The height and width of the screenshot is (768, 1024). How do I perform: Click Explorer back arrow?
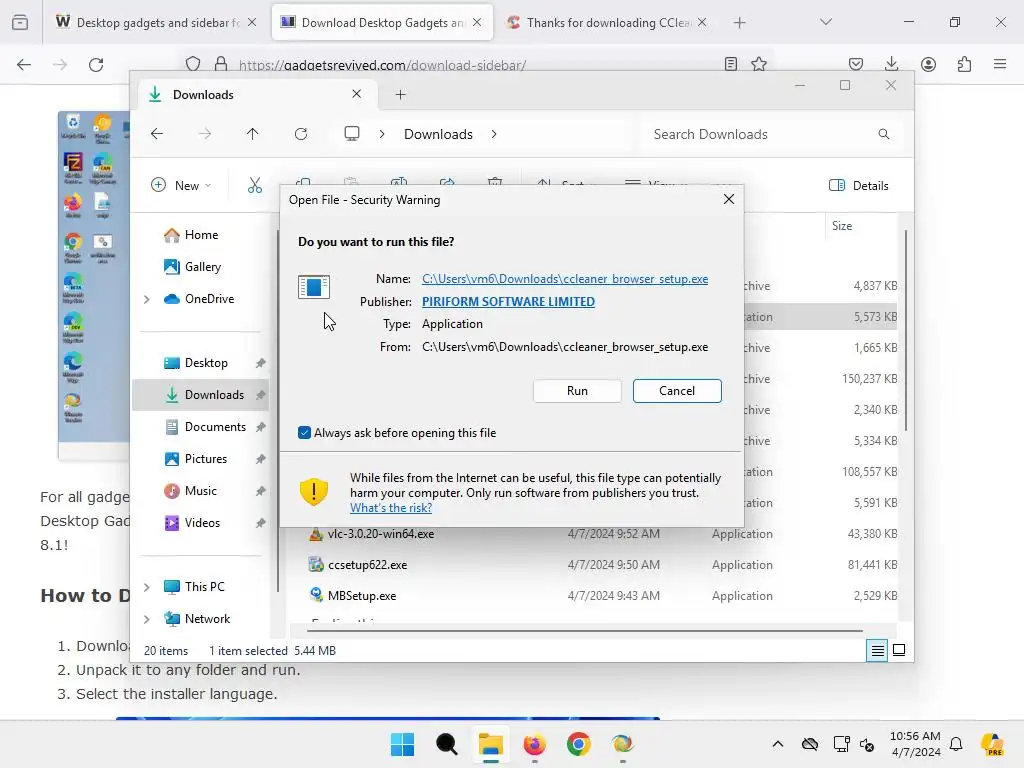[157, 134]
